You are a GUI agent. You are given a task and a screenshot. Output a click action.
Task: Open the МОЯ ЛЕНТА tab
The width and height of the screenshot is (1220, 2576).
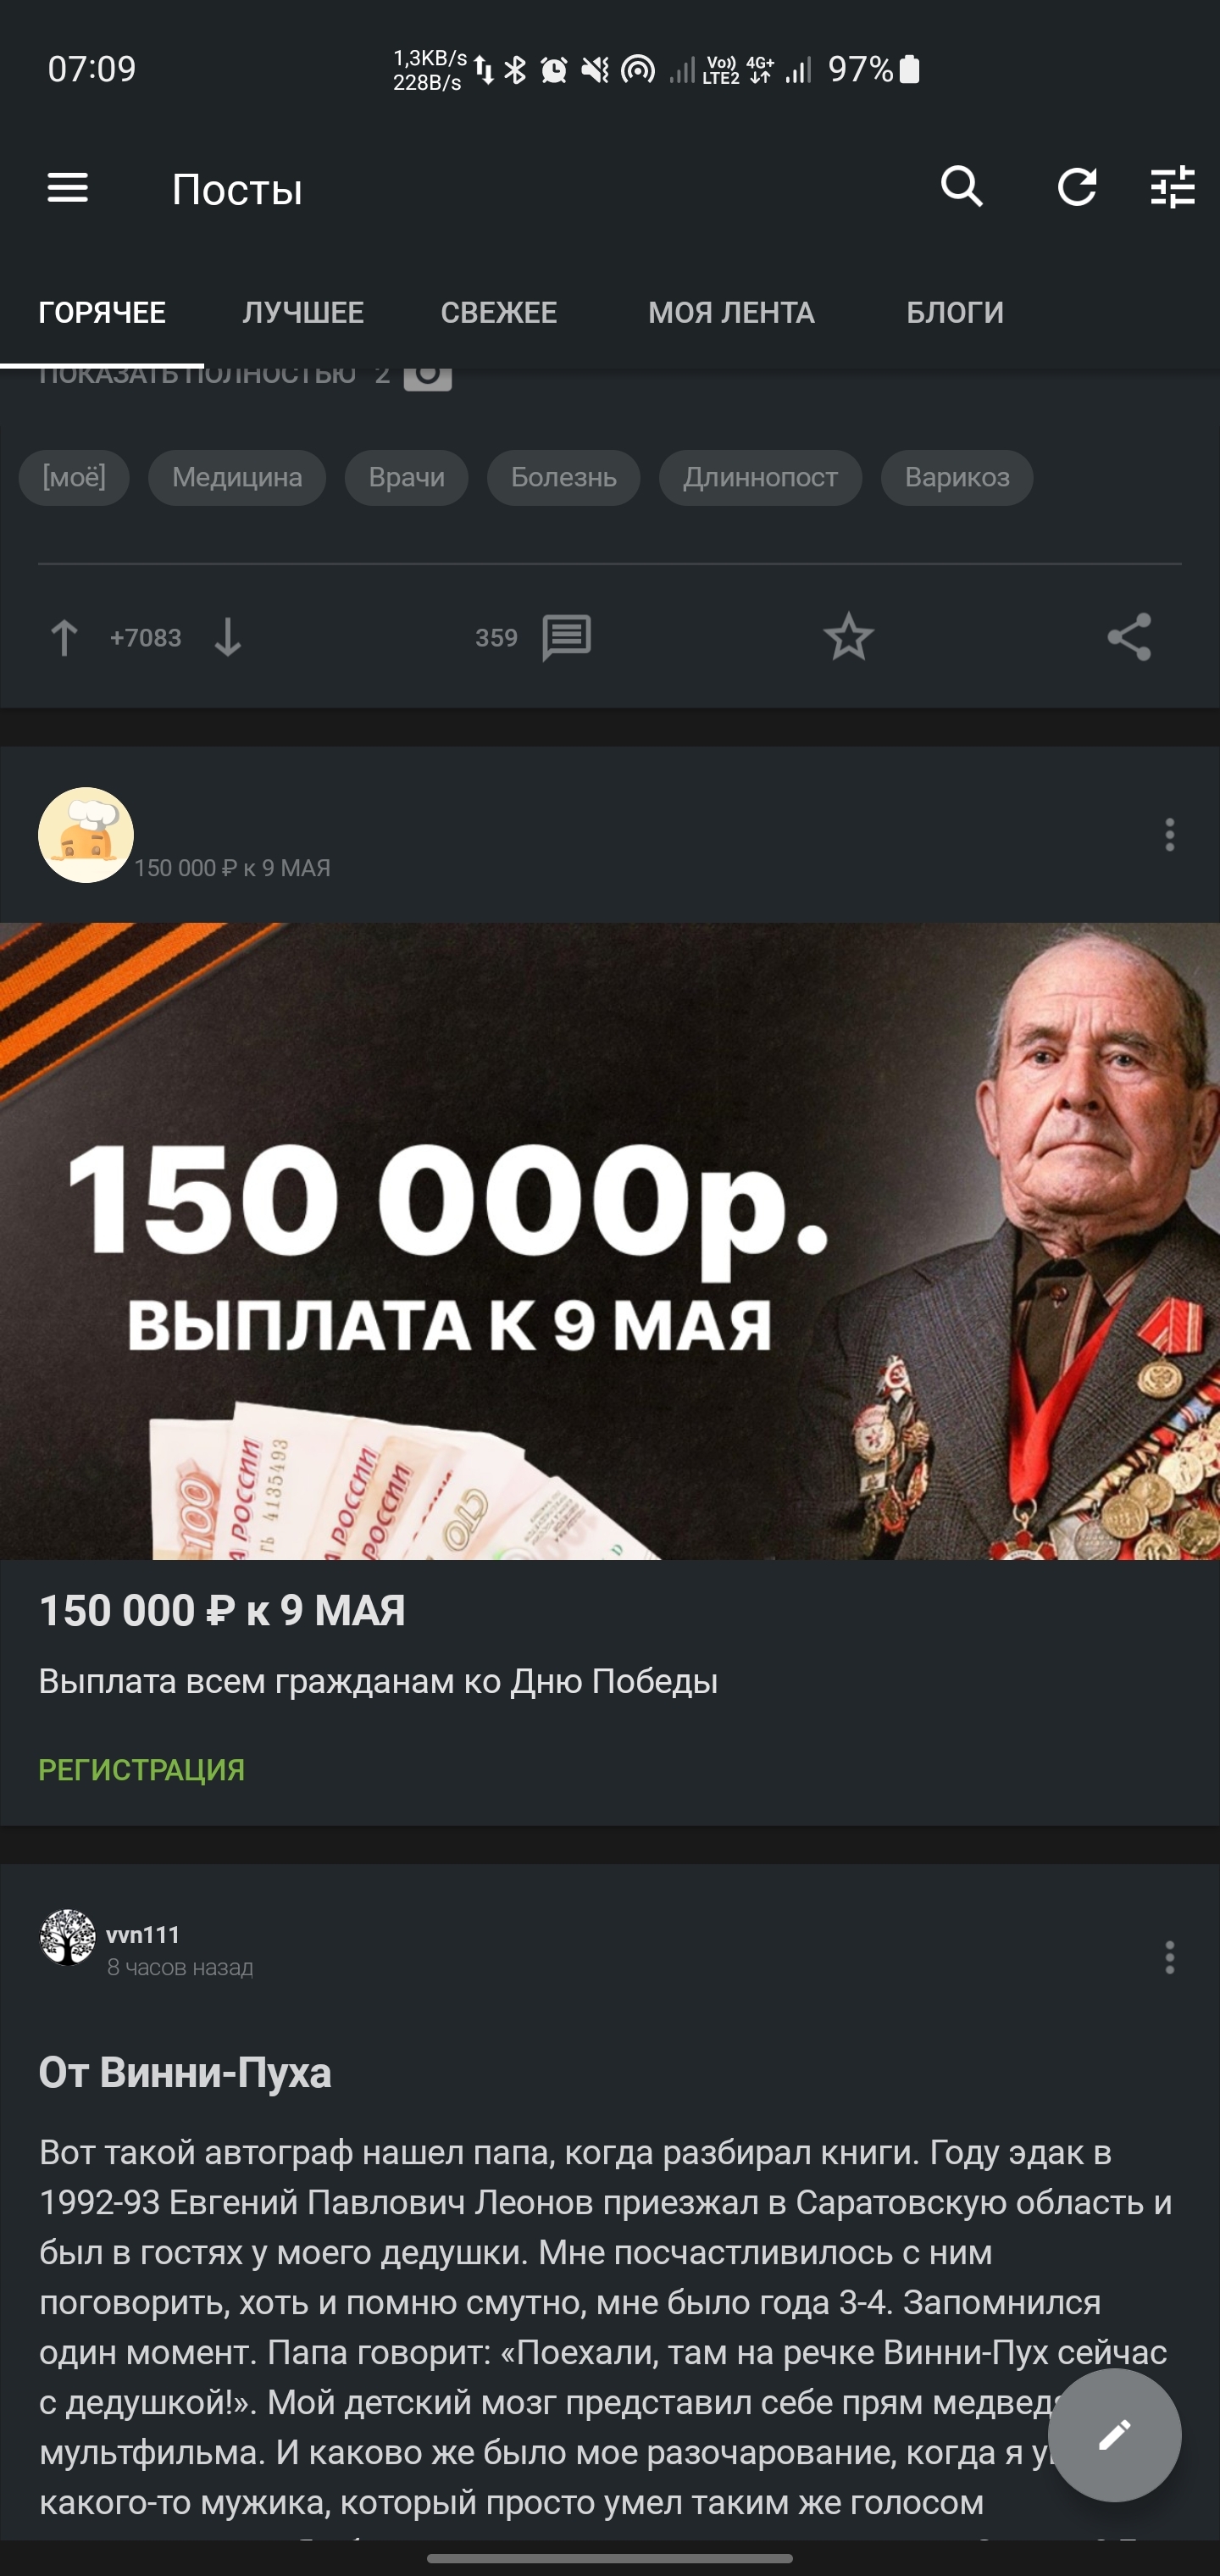(x=731, y=313)
